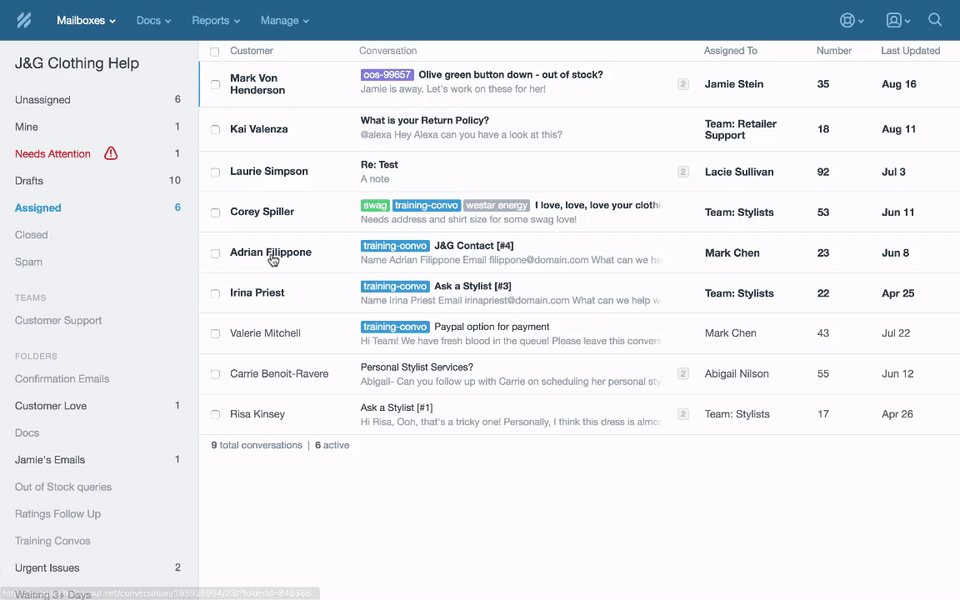
Task: Check the box for Kai Valenza
Action: pyautogui.click(x=215, y=129)
